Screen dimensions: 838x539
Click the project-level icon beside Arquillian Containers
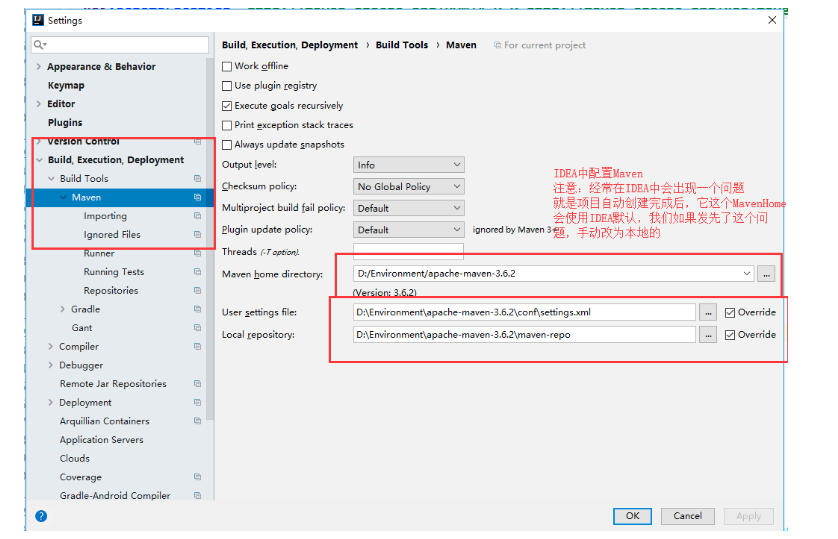pyautogui.click(x=197, y=421)
